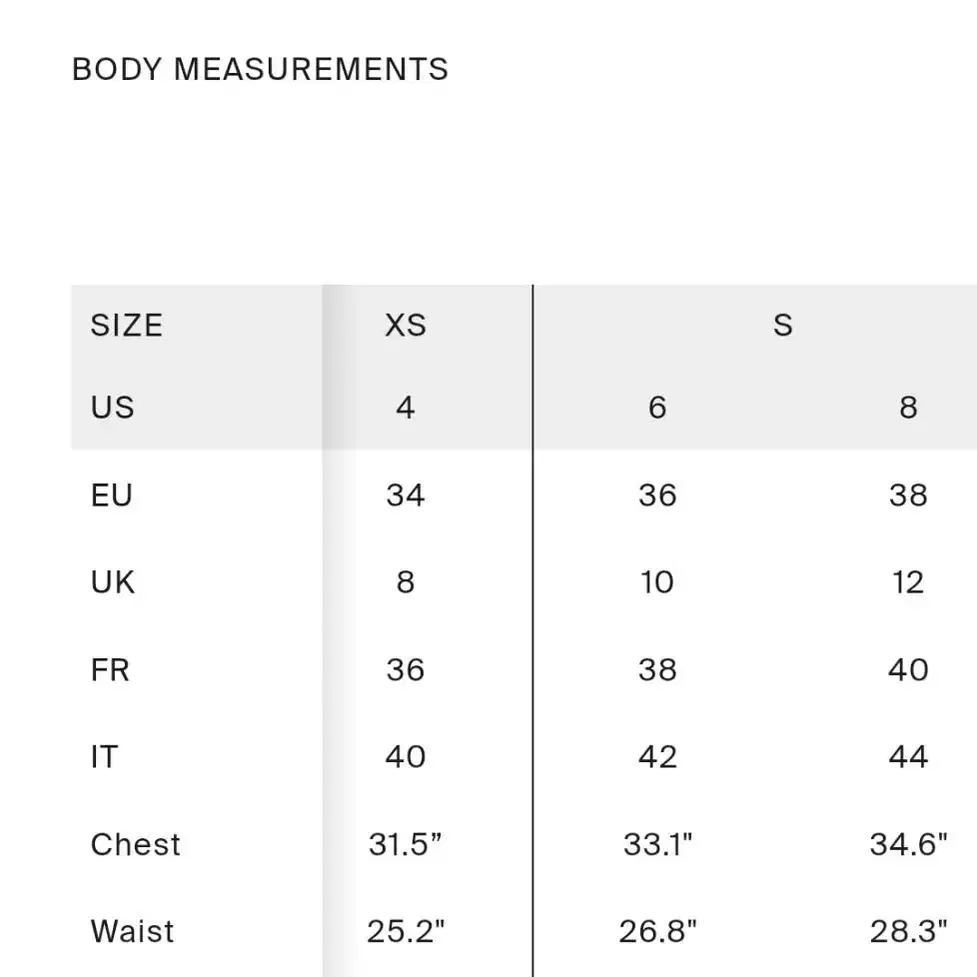The image size is (977, 977).
Task: Click the Waist row label
Action: click(132, 932)
